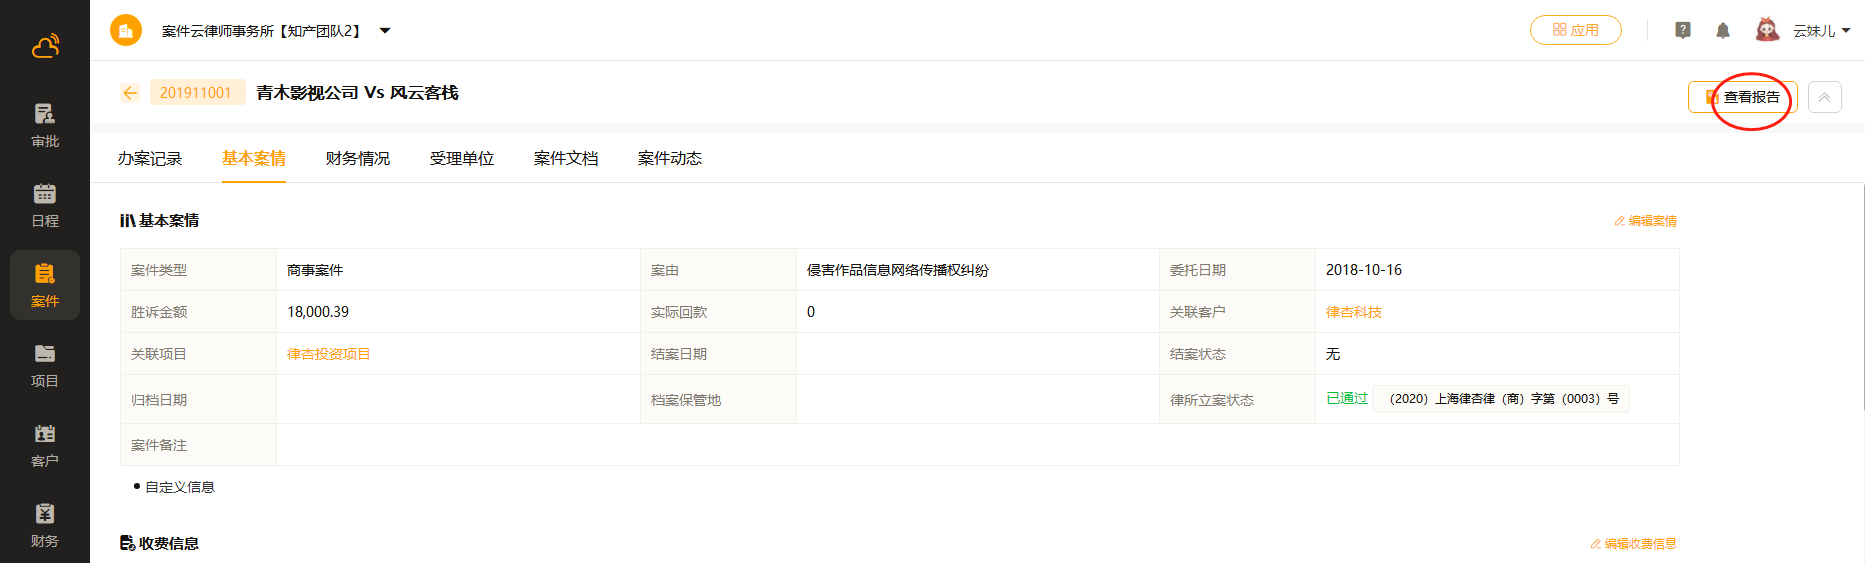This screenshot has width=1865, height=563.
Task: Open the 律杏科技 related client link
Action: 1353,312
